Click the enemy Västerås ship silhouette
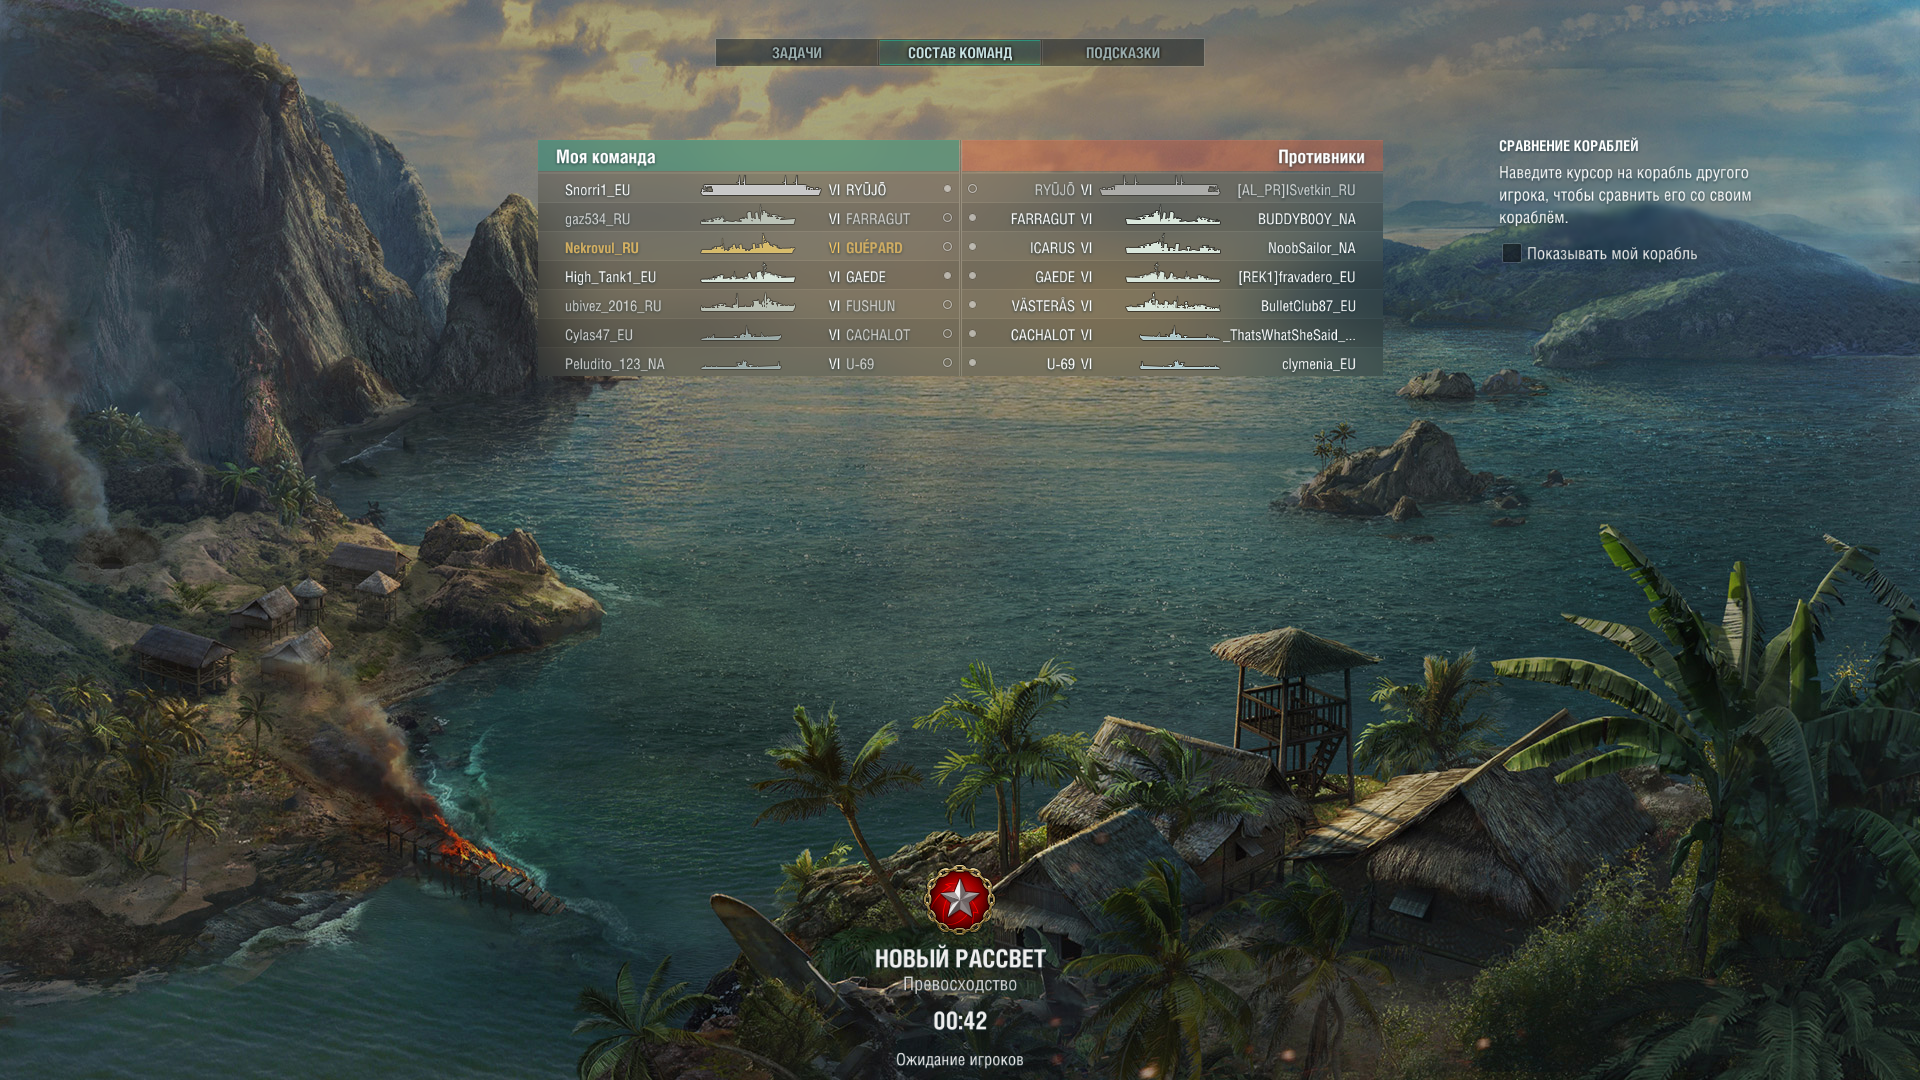 tap(1173, 303)
